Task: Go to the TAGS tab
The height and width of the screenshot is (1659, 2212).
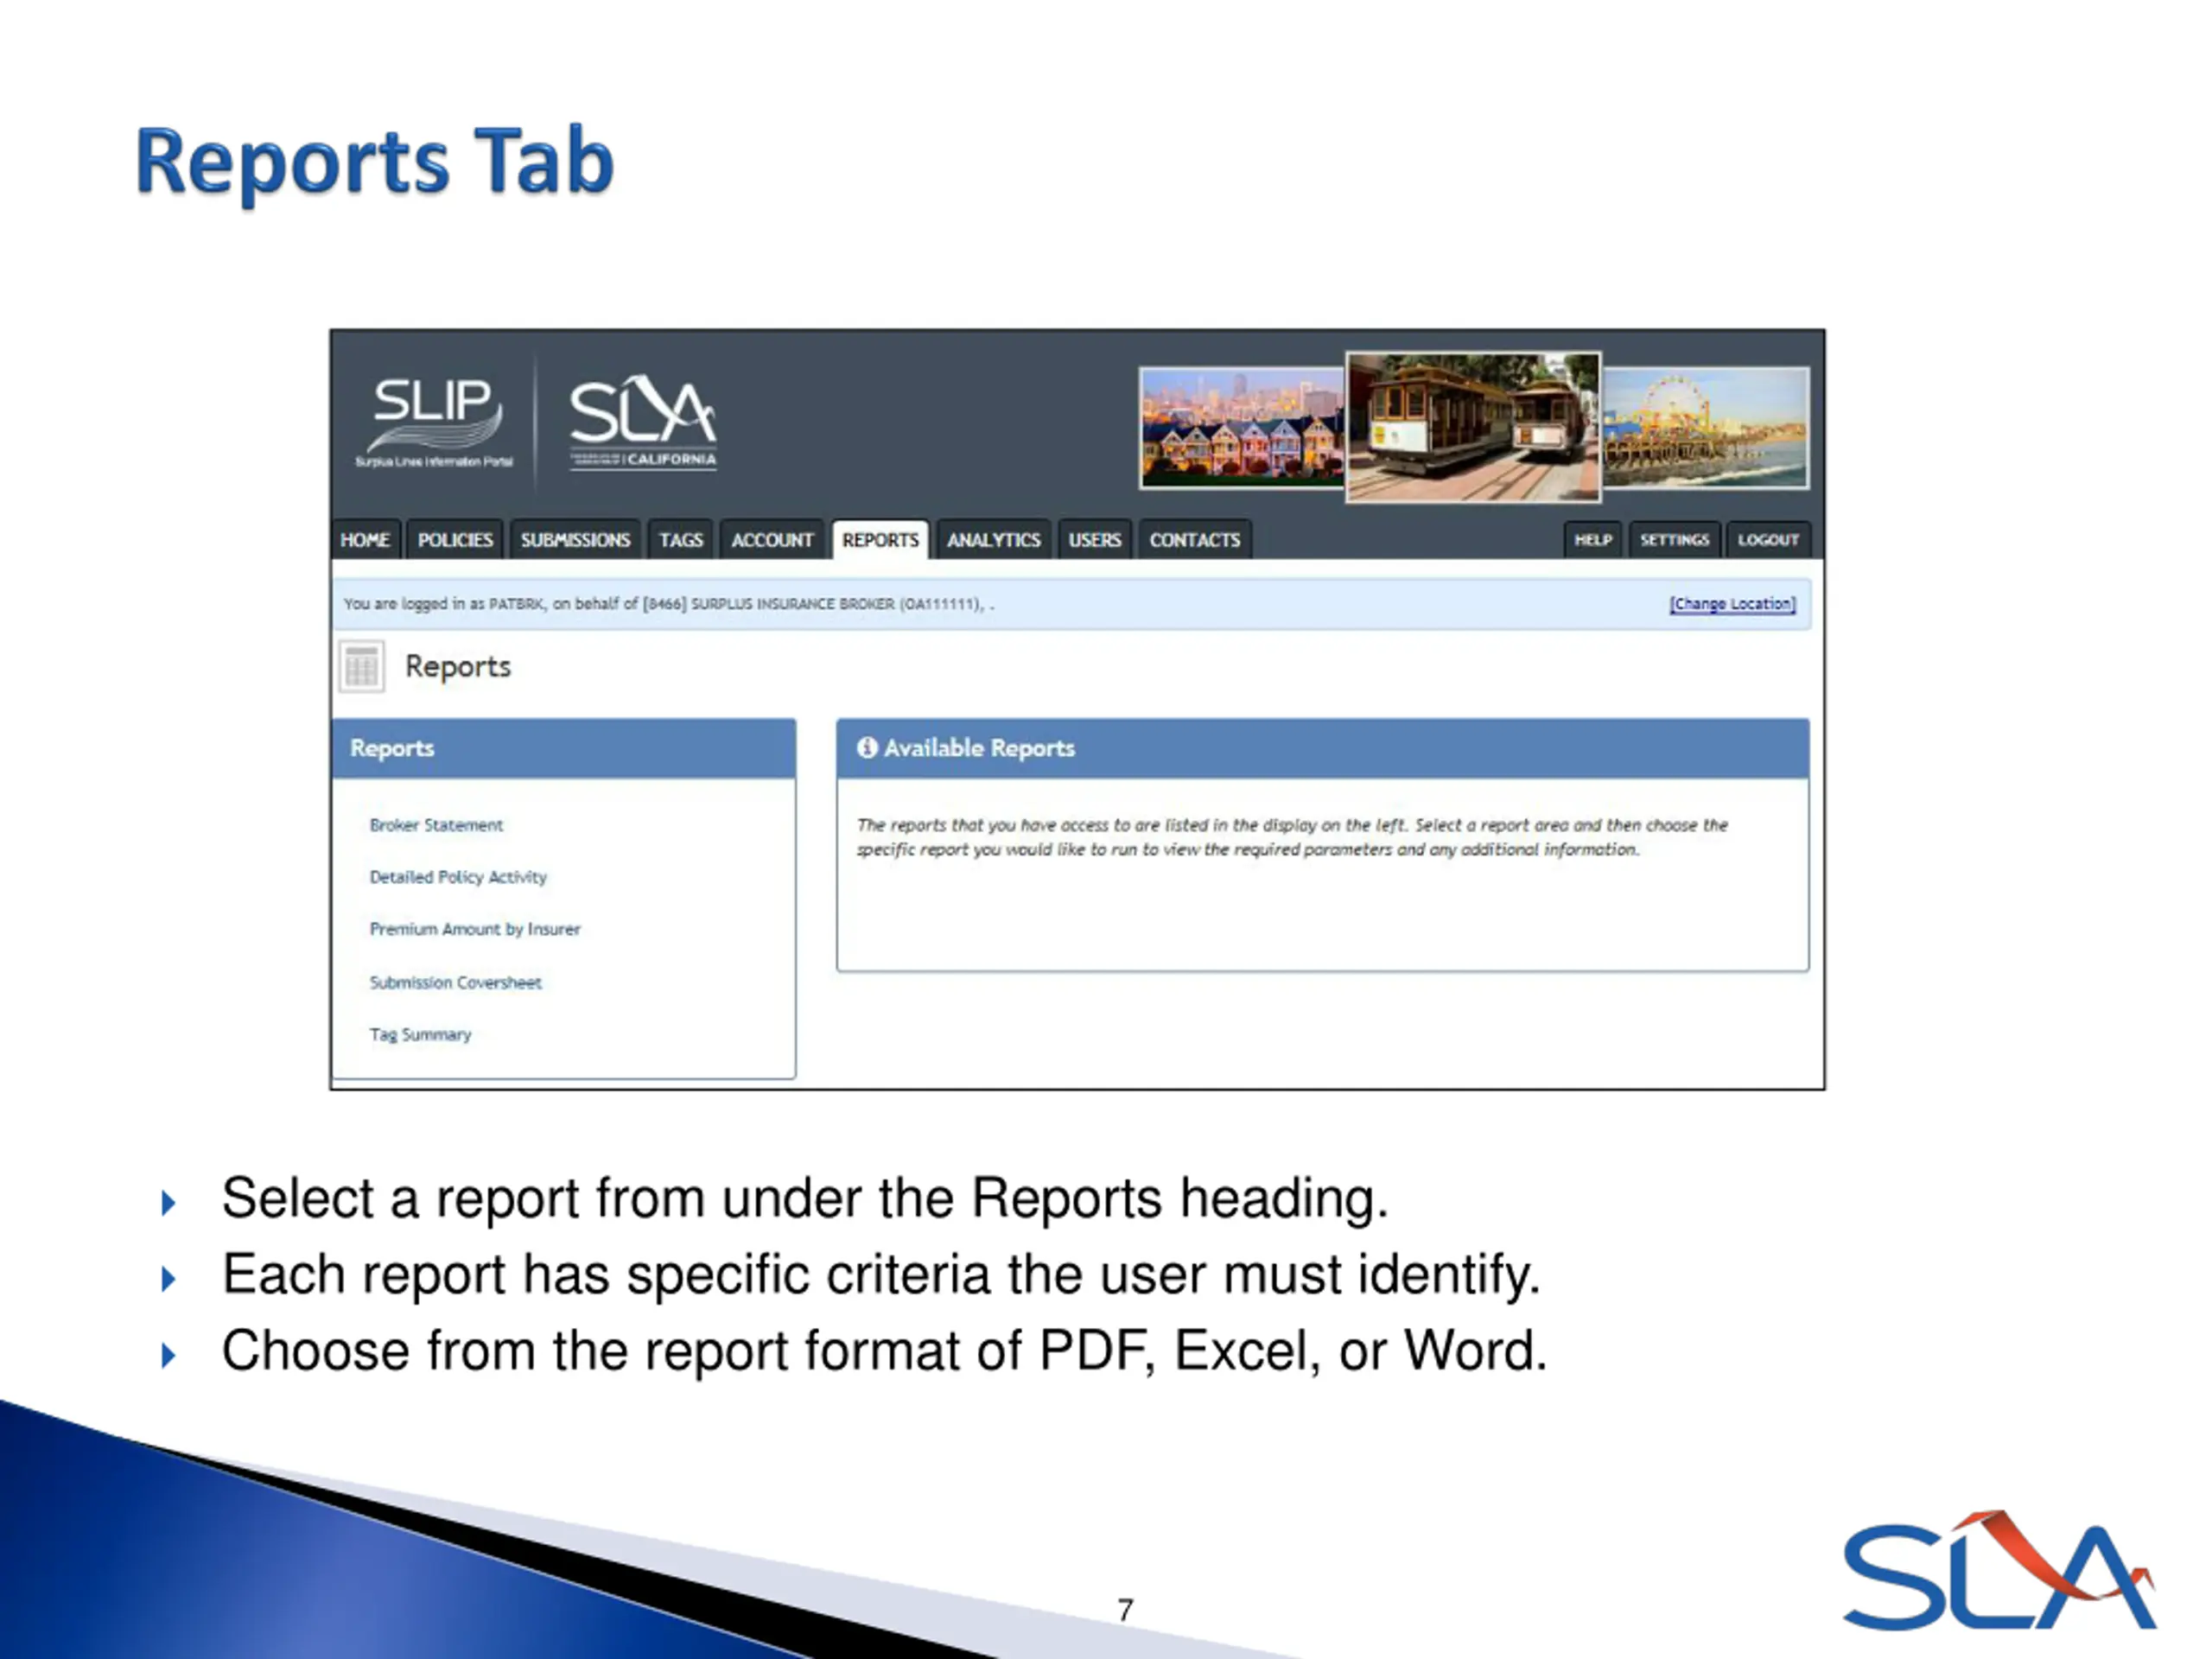Action: click(x=681, y=540)
